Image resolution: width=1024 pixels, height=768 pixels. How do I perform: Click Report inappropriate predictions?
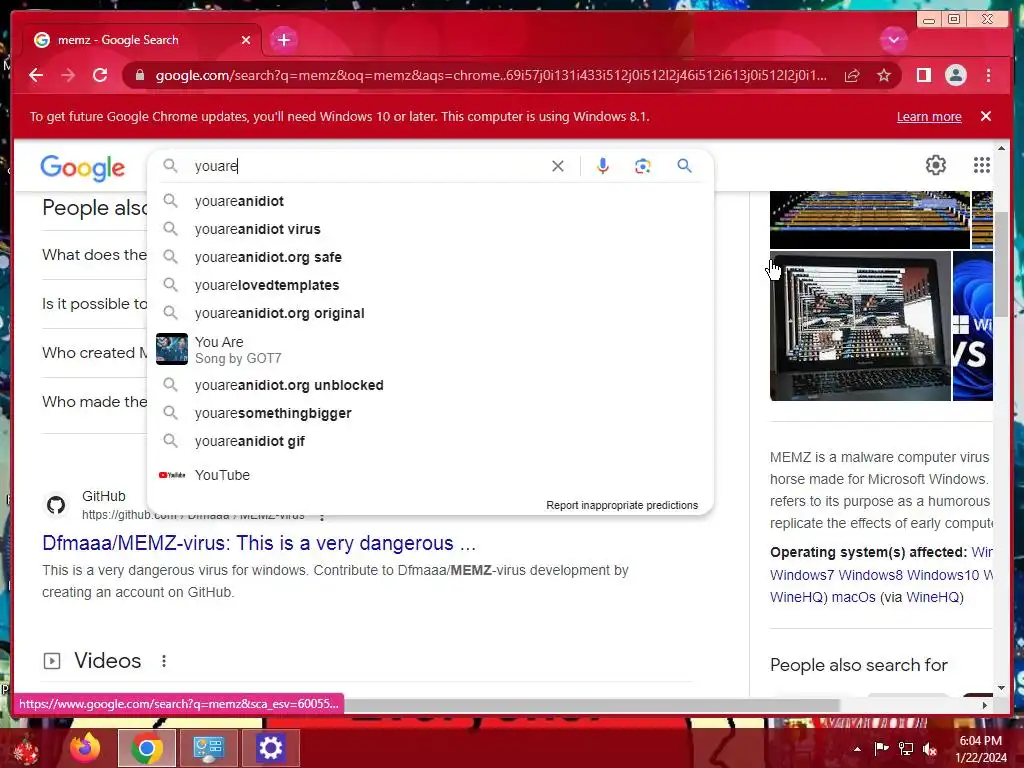(x=622, y=505)
